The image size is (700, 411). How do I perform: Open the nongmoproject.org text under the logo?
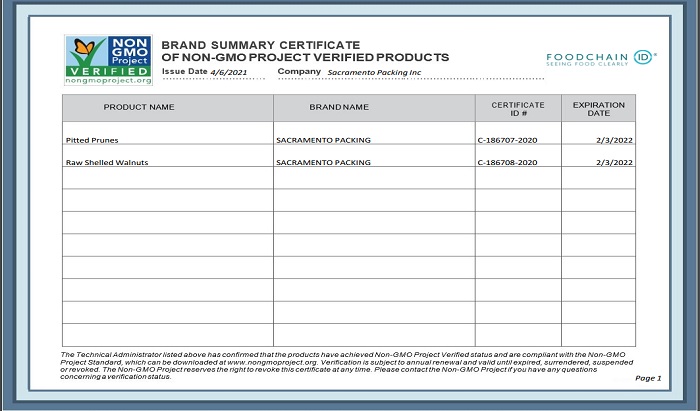[x=109, y=80]
